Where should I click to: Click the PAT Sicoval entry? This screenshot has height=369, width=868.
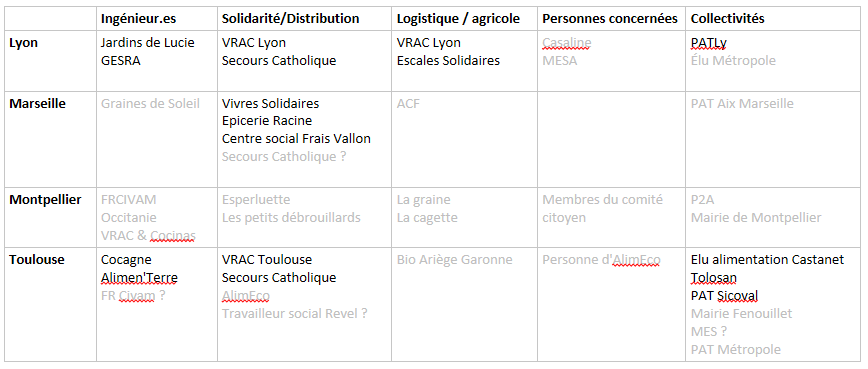click(x=724, y=296)
